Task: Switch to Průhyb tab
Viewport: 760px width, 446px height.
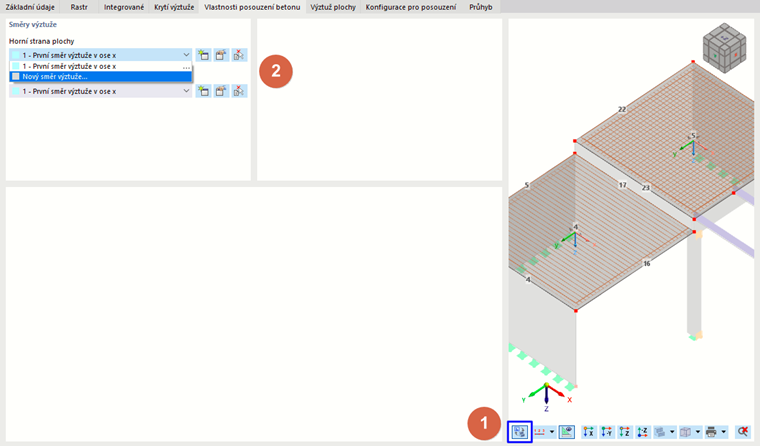Action: (x=481, y=7)
